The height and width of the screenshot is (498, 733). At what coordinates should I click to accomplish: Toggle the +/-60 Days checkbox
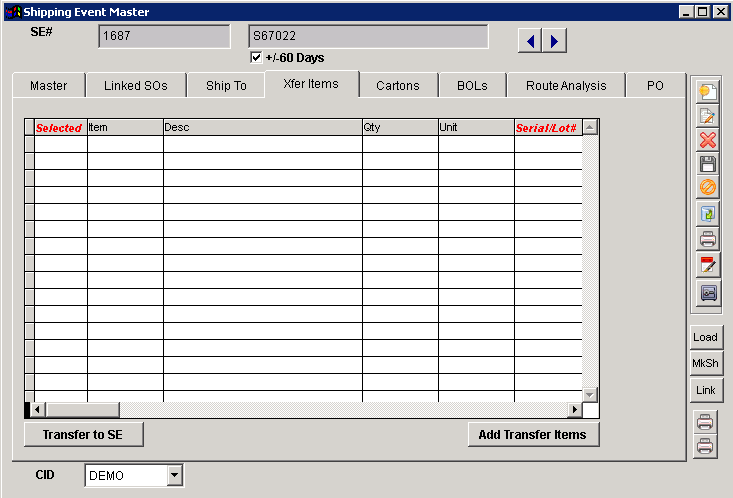[256, 58]
